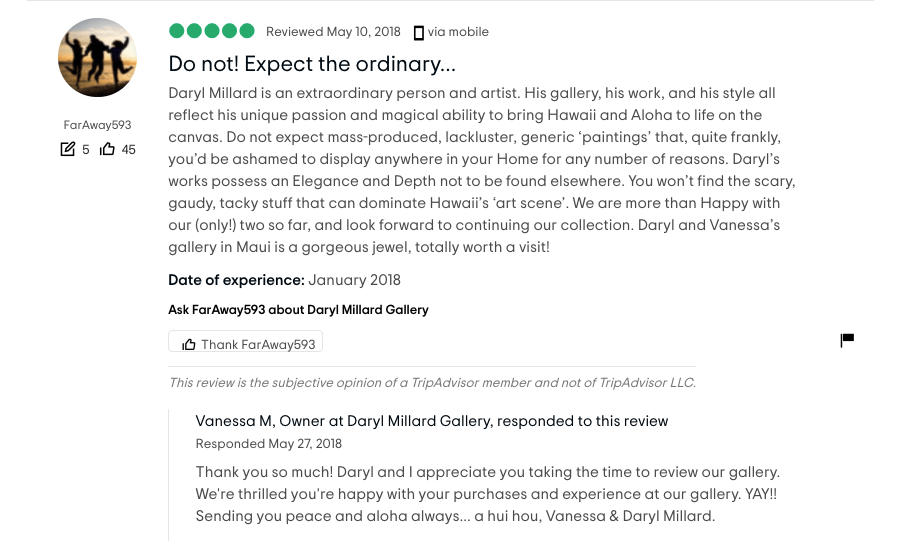This screenshot has width=901, height=541.
Task: Click the contributions pencil icon
Action: pyautogui.click(x=68, y=150)
